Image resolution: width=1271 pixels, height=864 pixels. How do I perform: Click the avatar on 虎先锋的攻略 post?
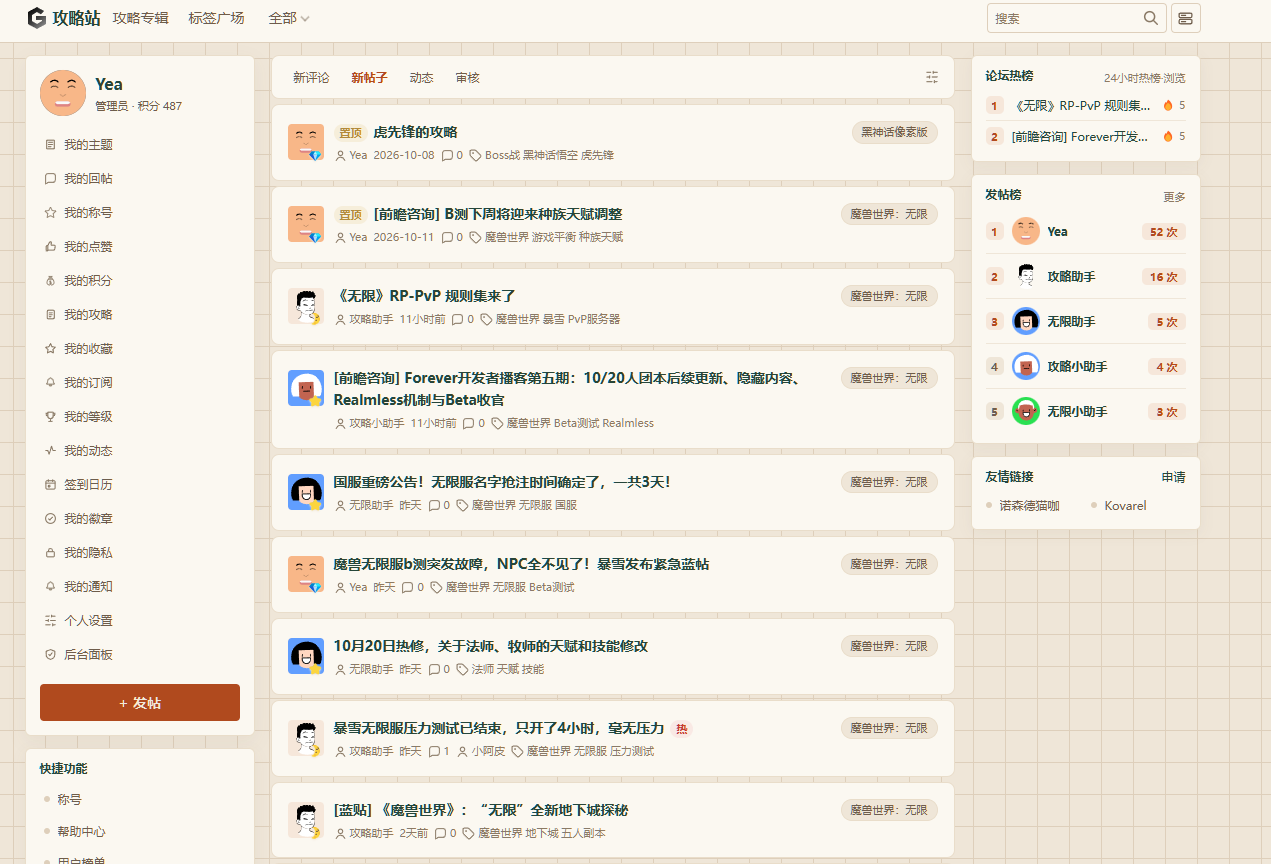click(305, 142)
